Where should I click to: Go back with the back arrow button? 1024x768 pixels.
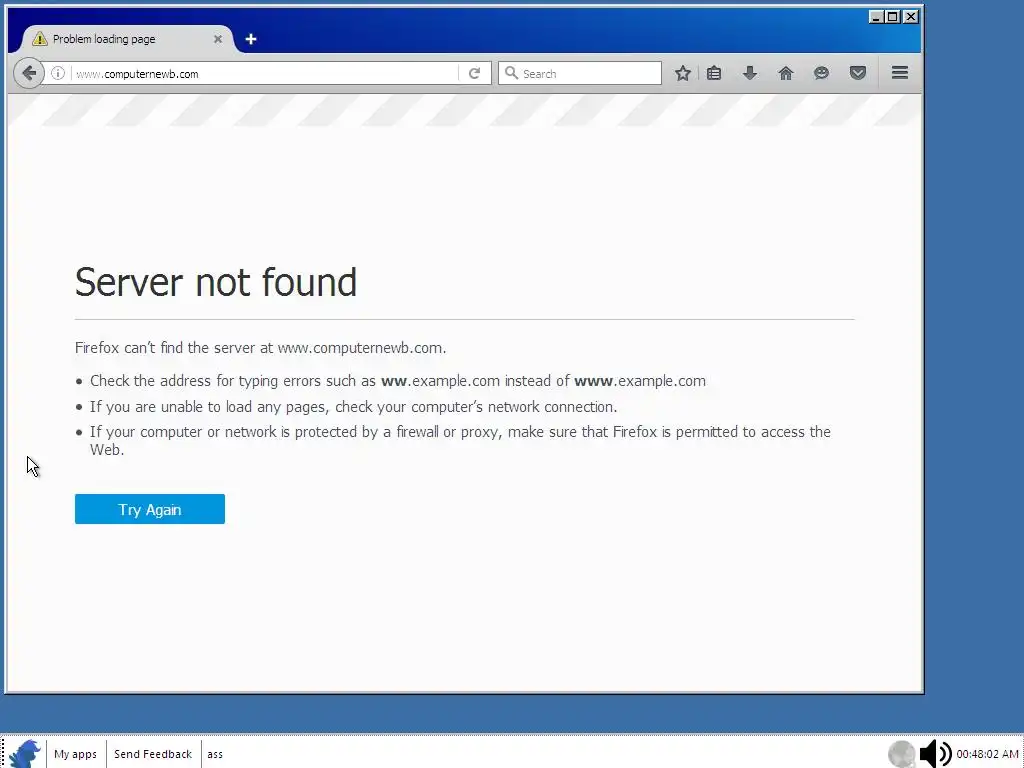coord(29,73)
